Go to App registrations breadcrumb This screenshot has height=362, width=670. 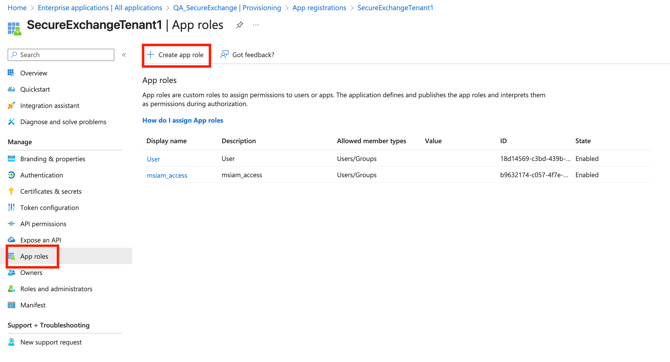319,8
